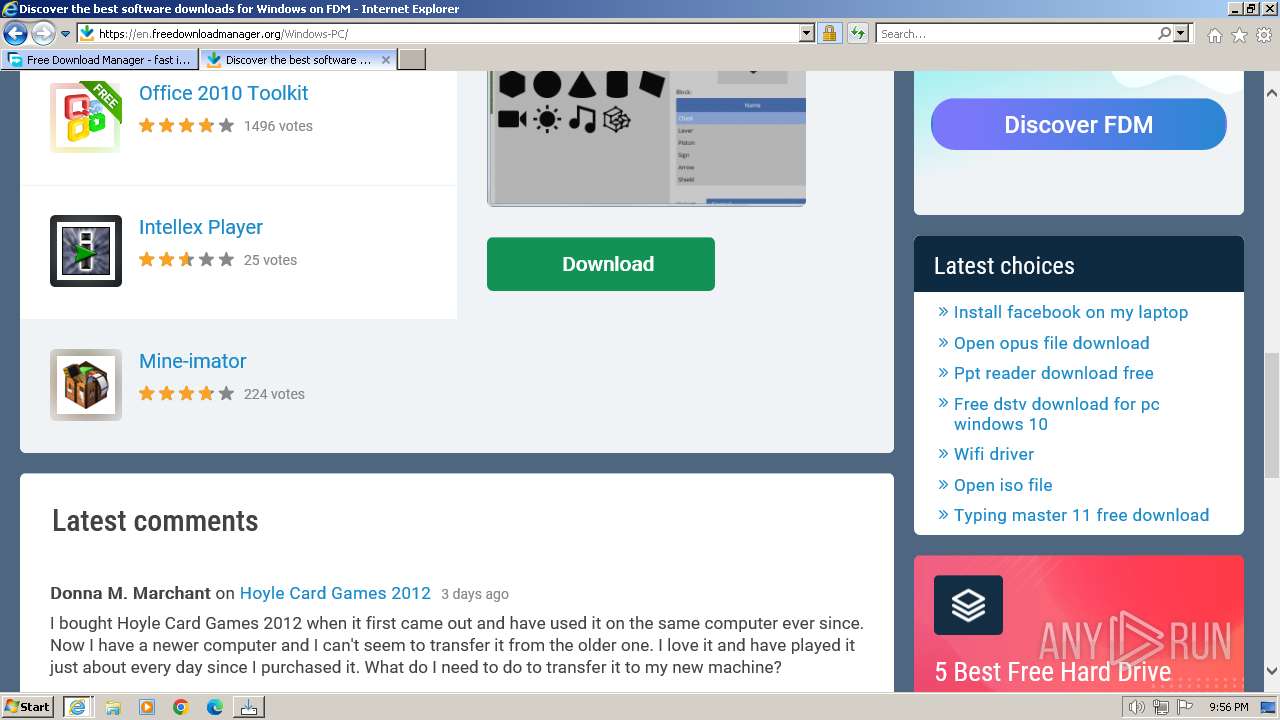Image resolution: width=1280 pixels, height=720 pixels.
Task: Click the refresh page icon
Action: (x=857, y=33)
